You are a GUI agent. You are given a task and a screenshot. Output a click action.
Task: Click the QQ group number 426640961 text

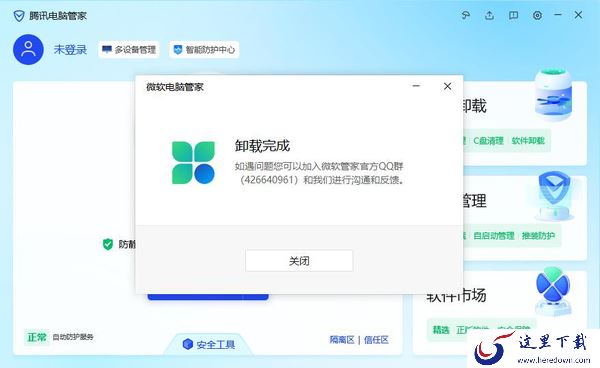click(x=269, y=180)
